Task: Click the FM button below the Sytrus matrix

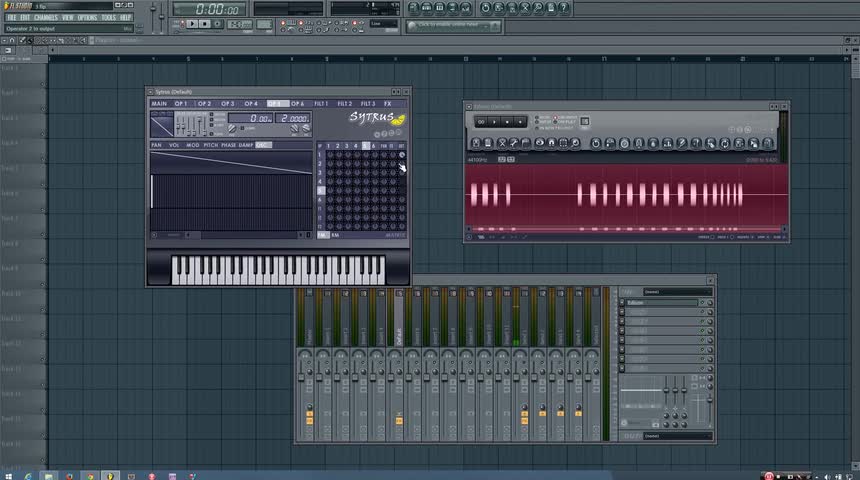Action: [x=323, y=235]
